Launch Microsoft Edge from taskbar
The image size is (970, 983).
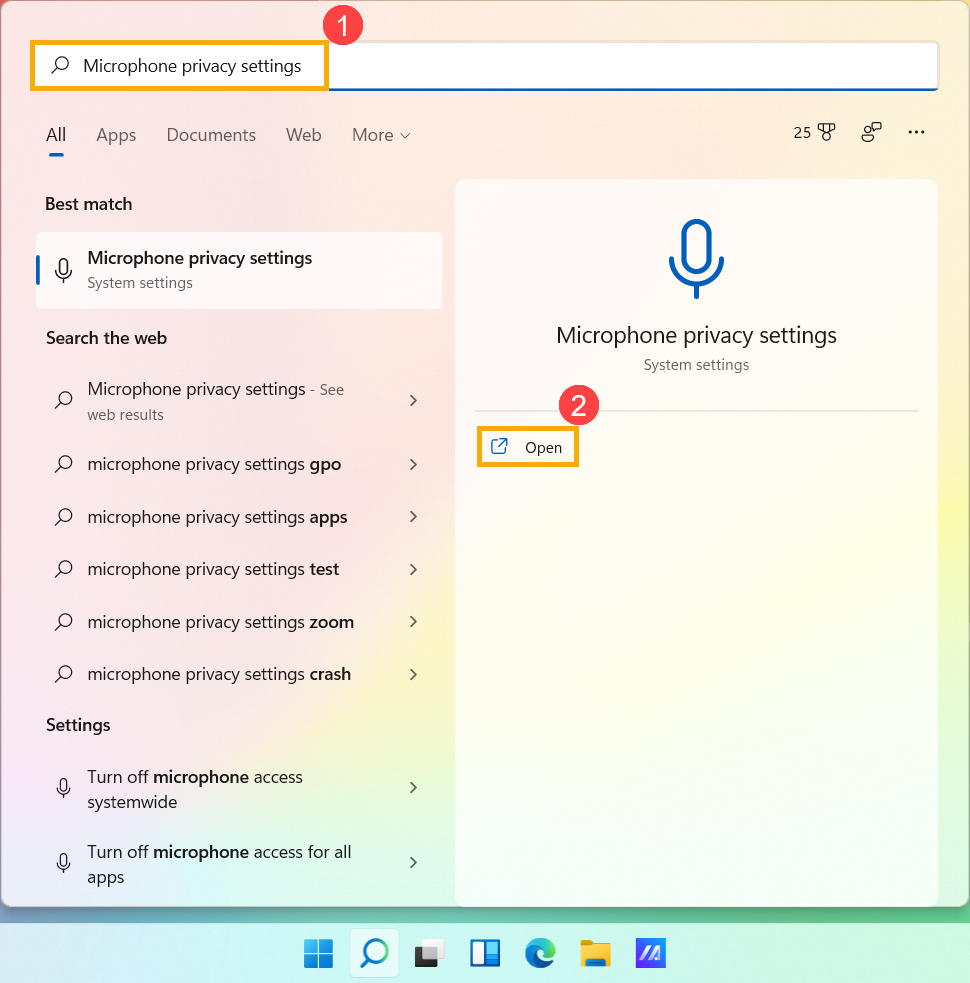click(x=540, y=953)
